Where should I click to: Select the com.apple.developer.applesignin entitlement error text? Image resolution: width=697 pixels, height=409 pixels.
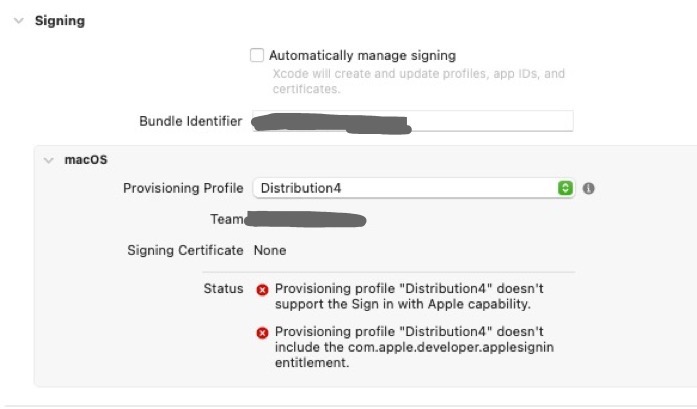click(414, 347)
